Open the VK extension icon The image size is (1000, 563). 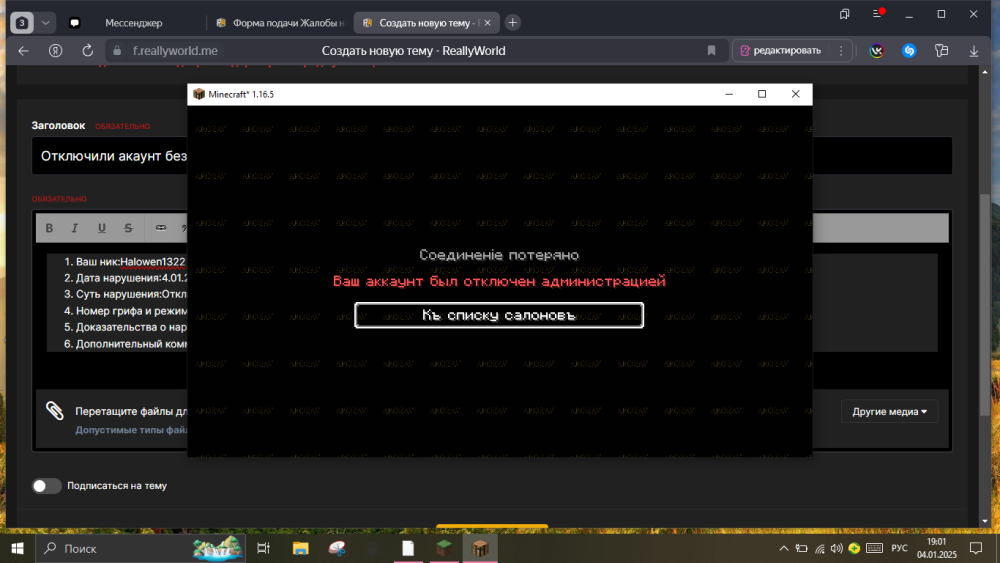pyautogui.click(x=877, y=51)
